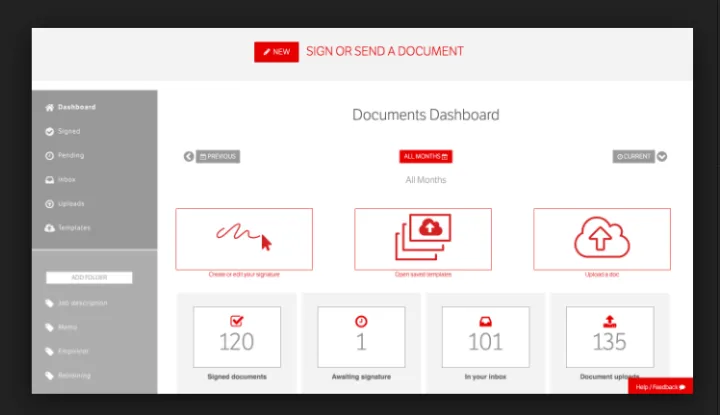Click the clock icon in Awaiting signature
The height and width of the screenshot is (415, 720).
[361, 321]
